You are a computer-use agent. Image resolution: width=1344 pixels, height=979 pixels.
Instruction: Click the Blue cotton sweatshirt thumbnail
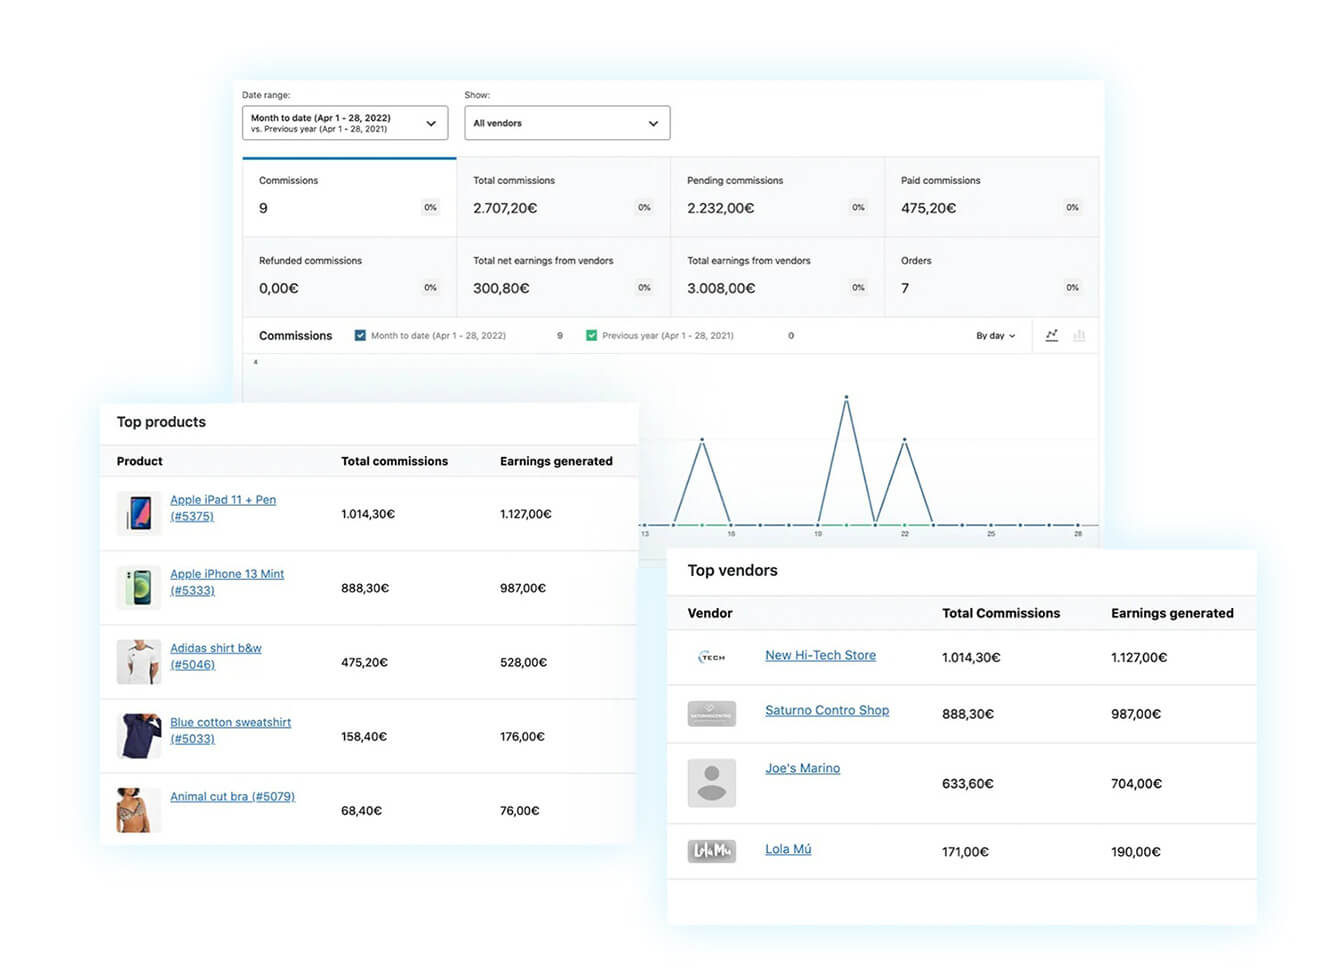coord(139,735)
